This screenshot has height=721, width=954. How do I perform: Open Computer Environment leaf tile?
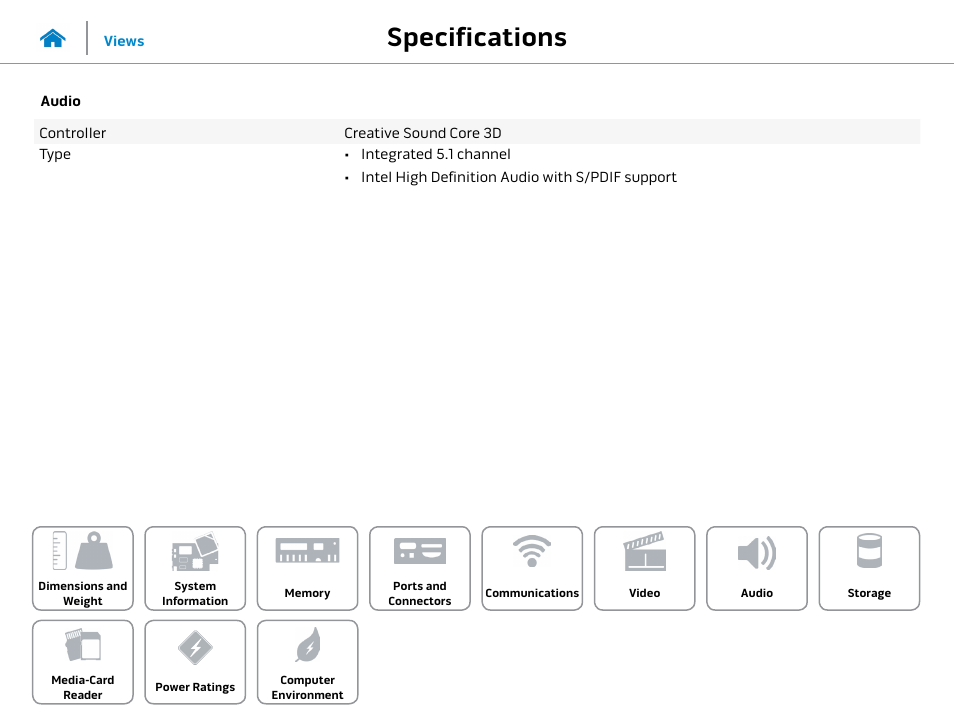(x=307, y=662)
